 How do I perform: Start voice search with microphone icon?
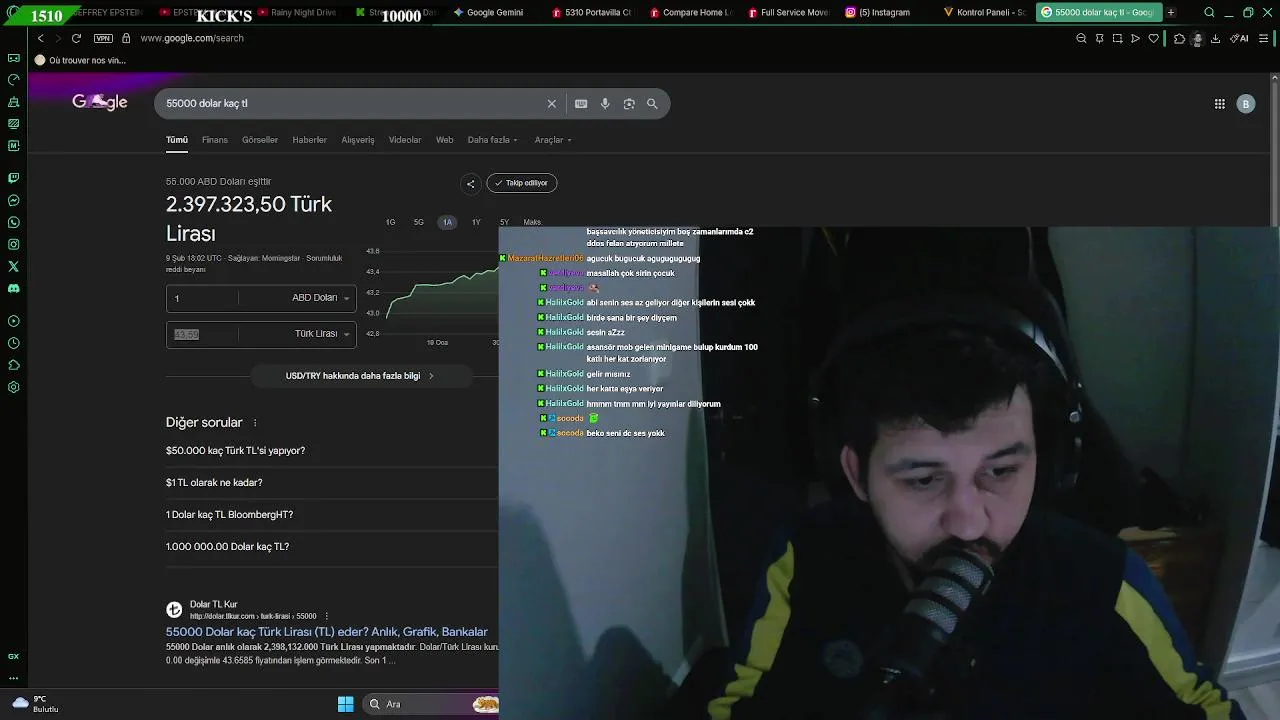tap(605, 103)
